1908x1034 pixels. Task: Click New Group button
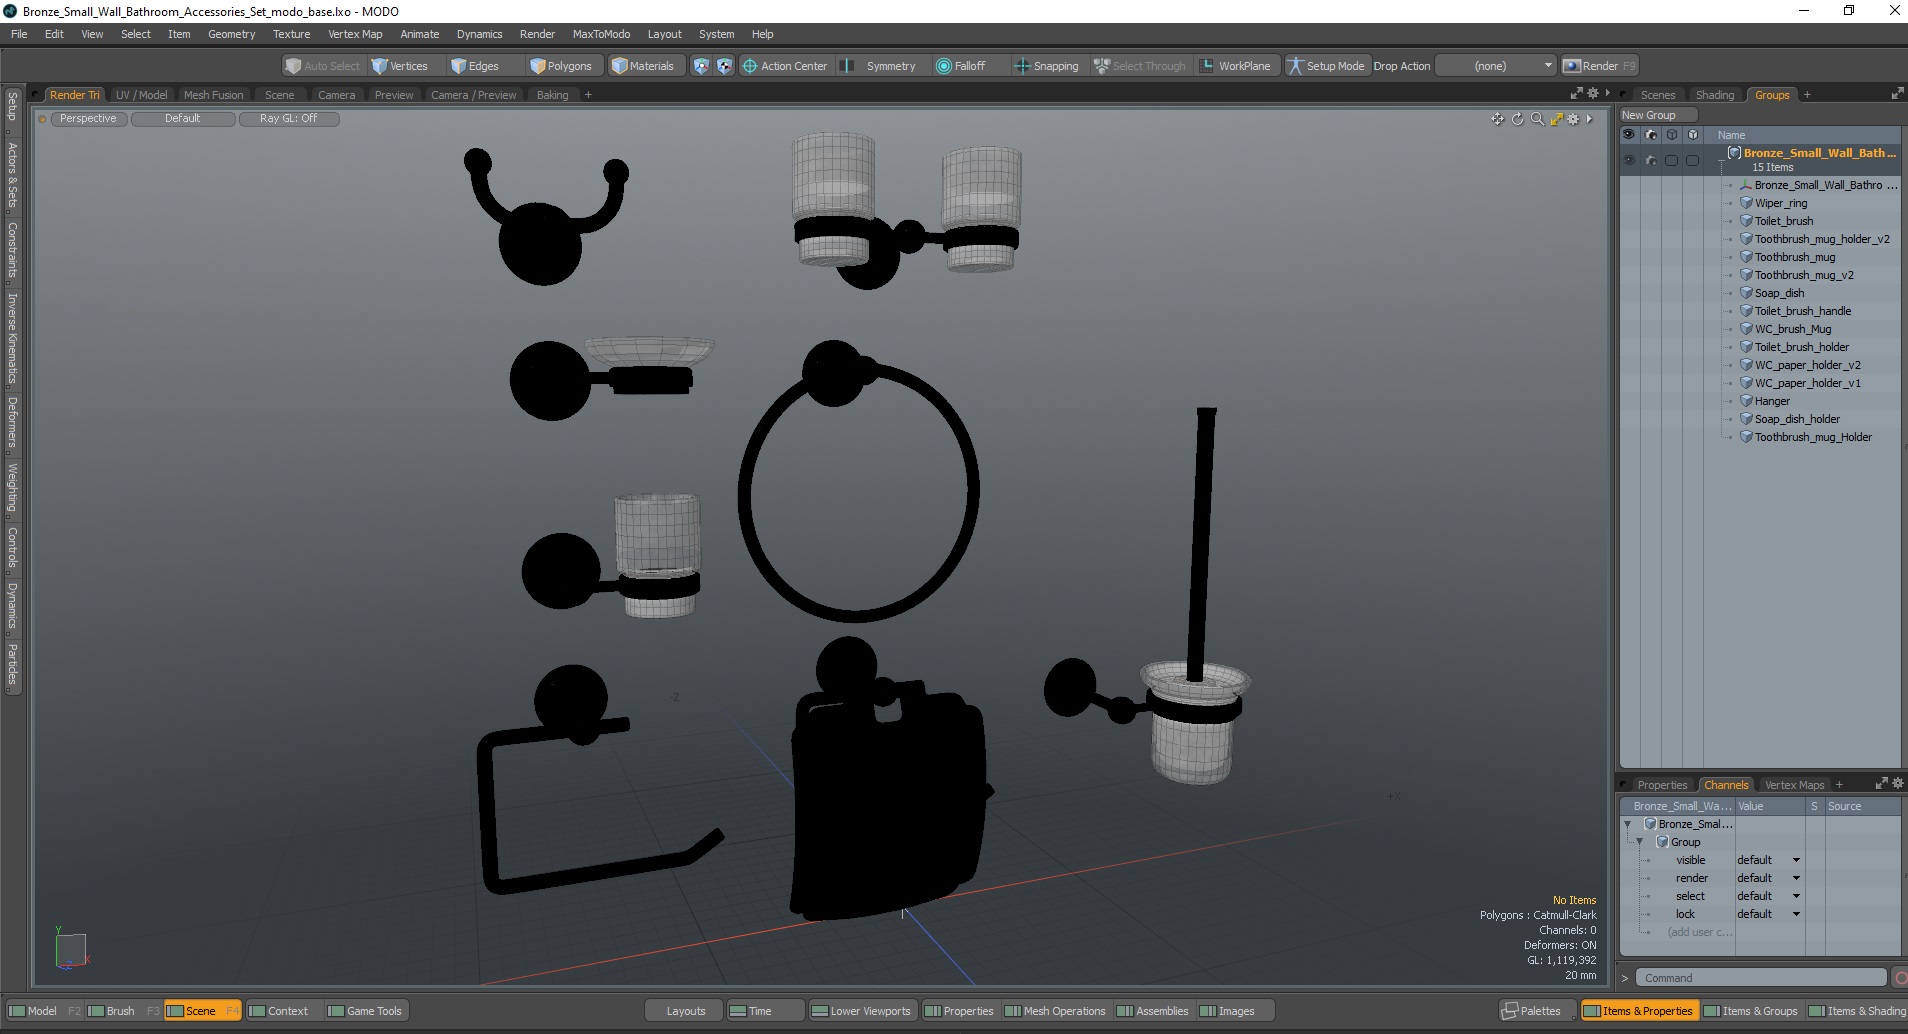tap(1658, 115)
